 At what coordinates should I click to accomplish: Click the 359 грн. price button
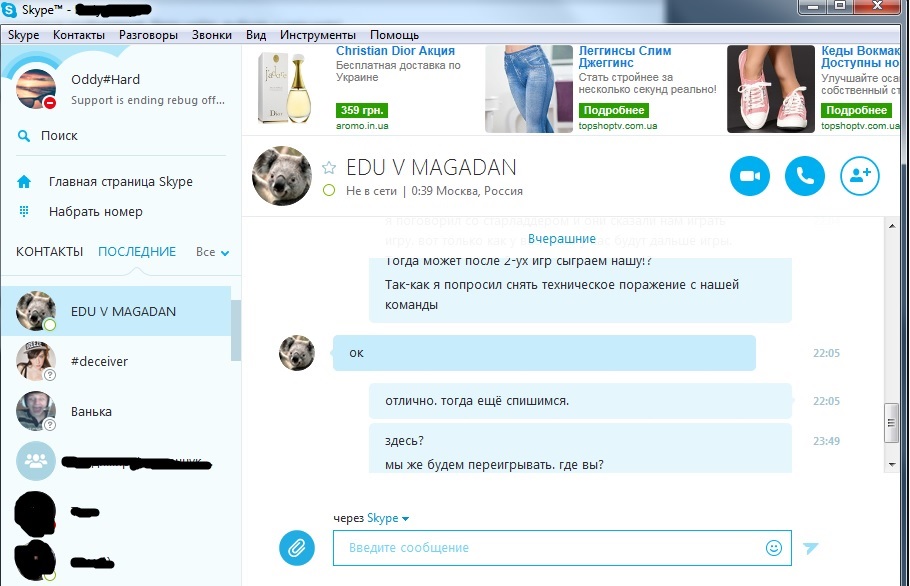click(x=362, y=110)
